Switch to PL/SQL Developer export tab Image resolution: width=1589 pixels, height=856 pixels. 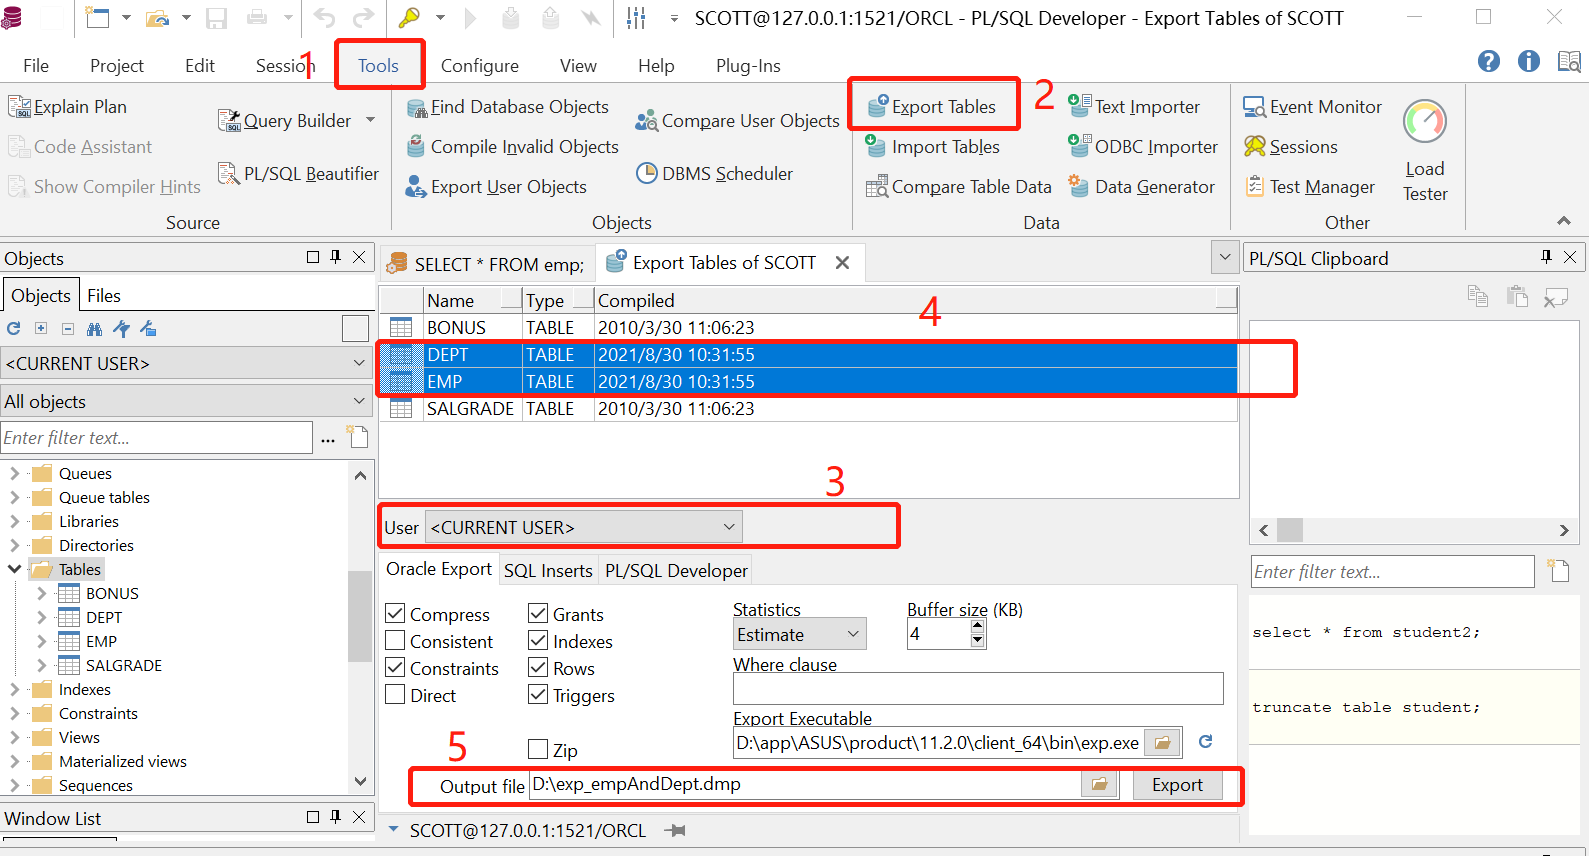(x=676, y=570)
